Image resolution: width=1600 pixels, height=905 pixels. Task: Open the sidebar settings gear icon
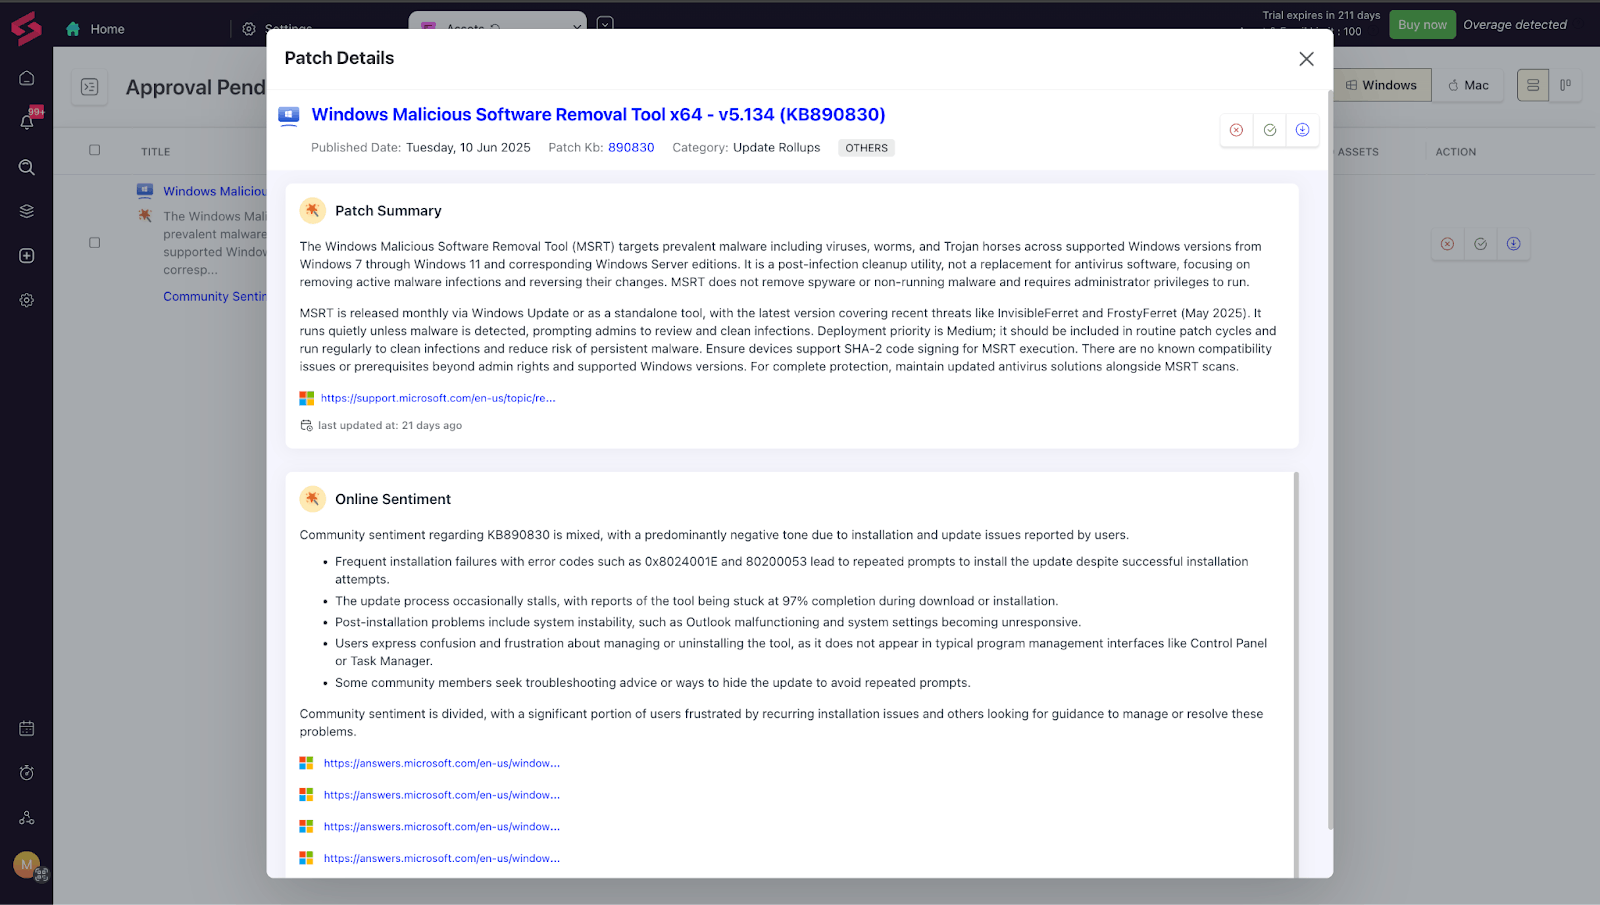27,300
